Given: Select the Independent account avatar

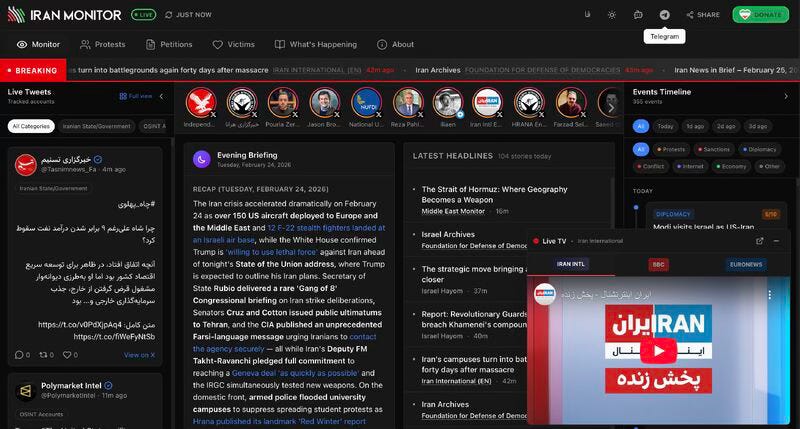Looking at the screenshot, I should [x=201, y=103].
